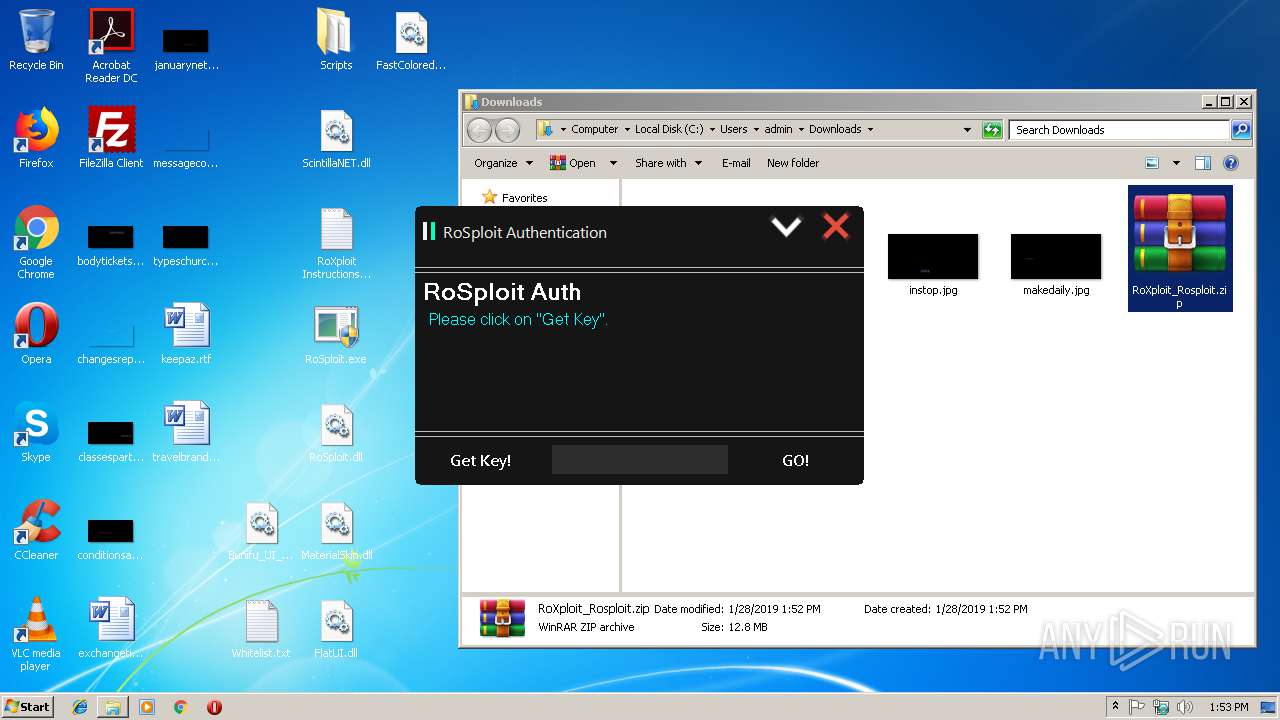Select keepaz.rtf document on desktop

[x=186, y=334]
